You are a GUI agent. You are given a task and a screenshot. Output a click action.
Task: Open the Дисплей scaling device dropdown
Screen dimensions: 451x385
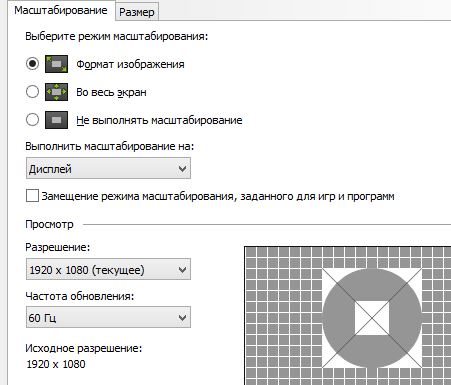pos(108,169)
